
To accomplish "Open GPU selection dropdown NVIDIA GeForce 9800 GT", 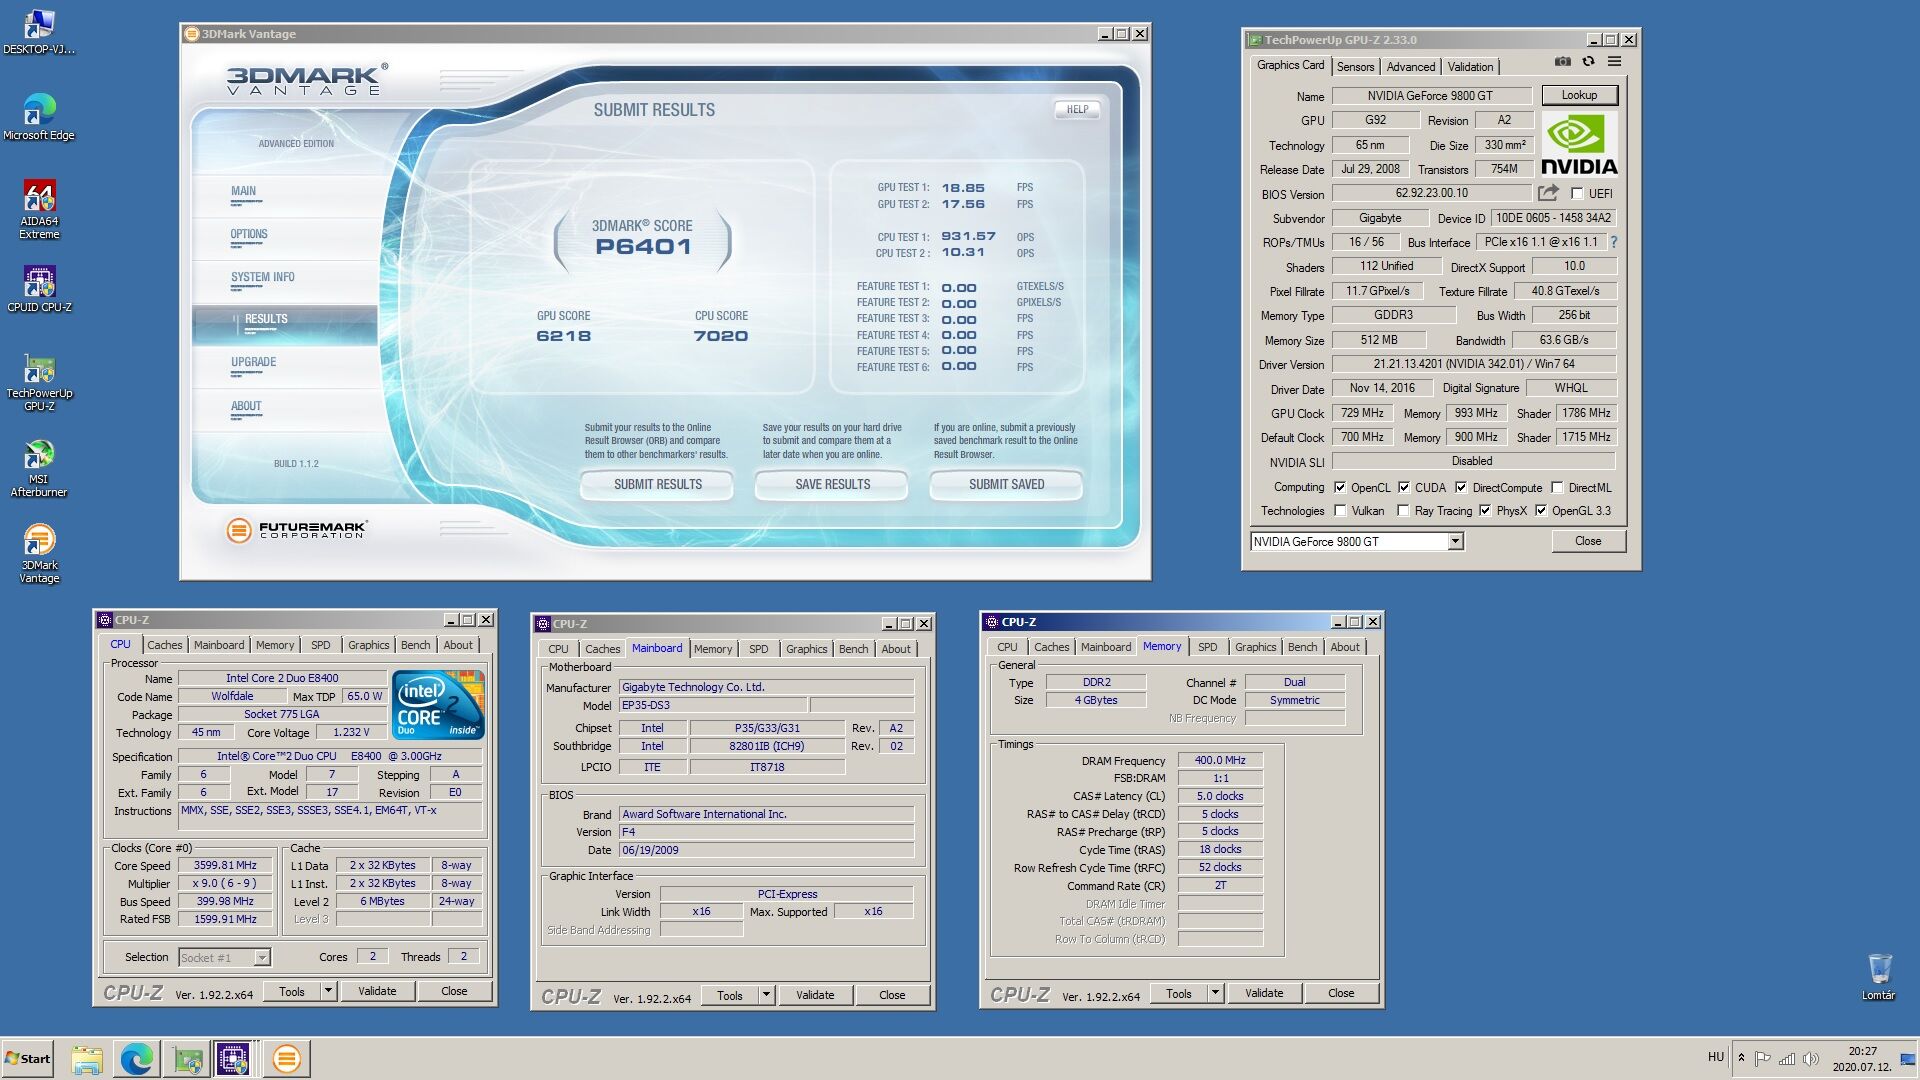I will coord(1357,541).
